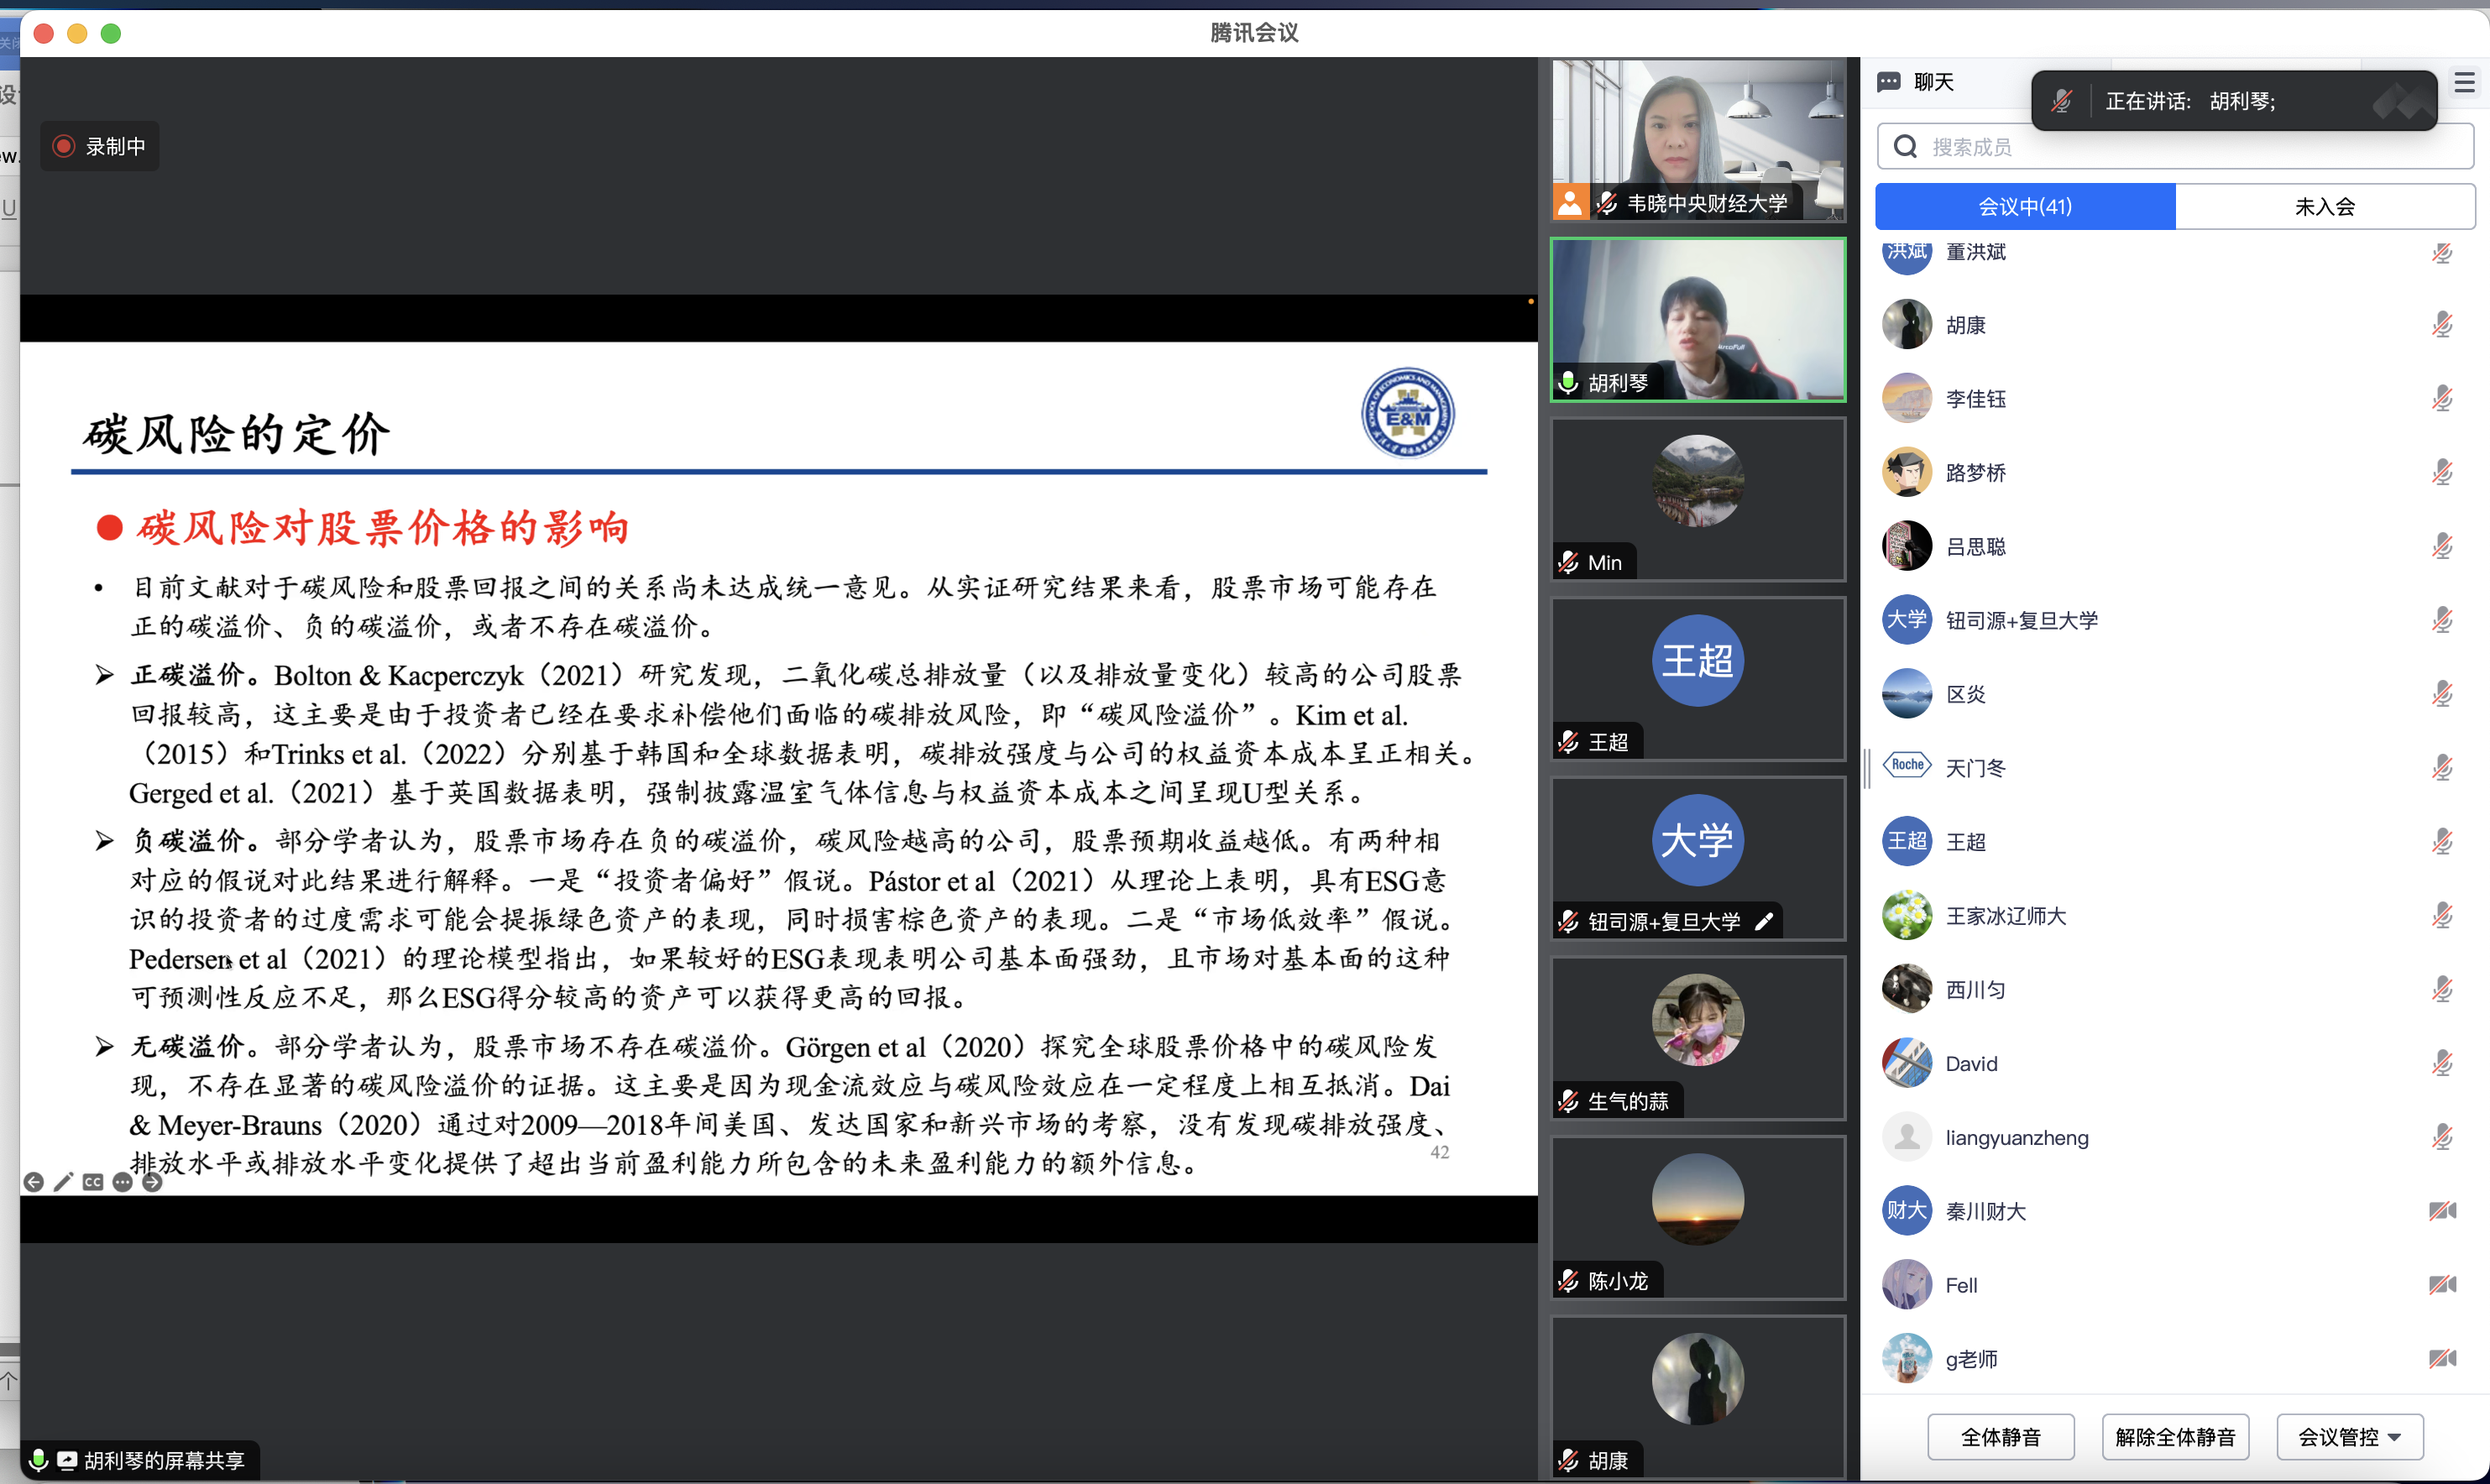Open the 会议管控 dropdown menu
The height and width of the screenshot is (1484, 2490).
2350,1436
